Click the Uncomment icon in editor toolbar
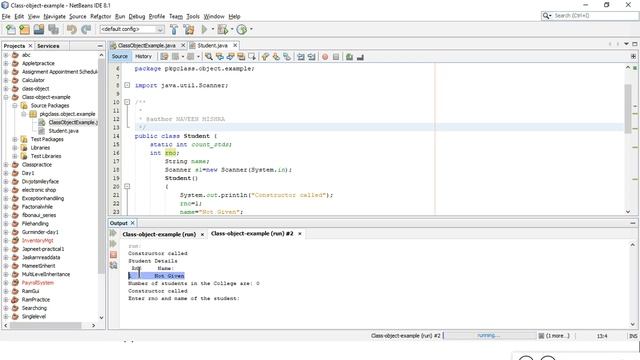640x360 pixels. 360,57
